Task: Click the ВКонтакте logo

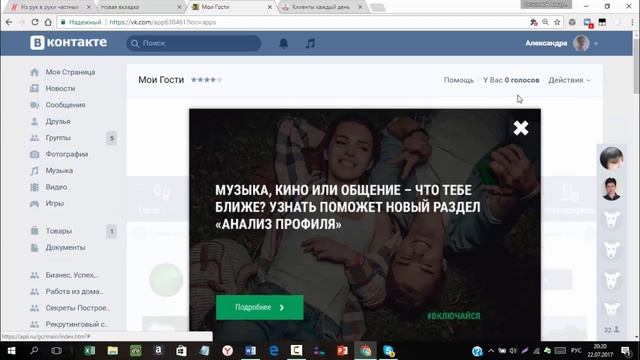Action: tap(69, 42)
